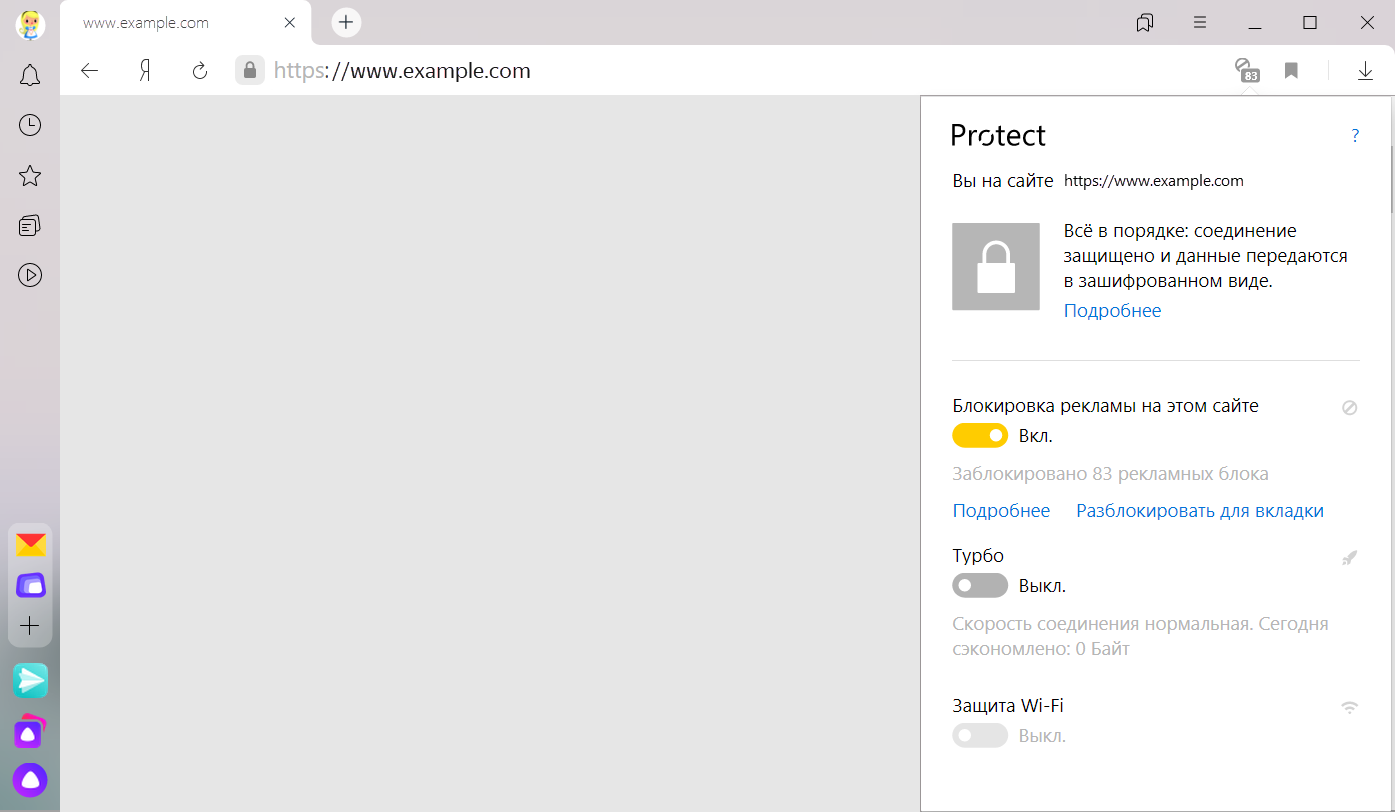Click the Protect logo heading
The image size is (1395, 812).
pyautogui.click(x=998, y=135)
